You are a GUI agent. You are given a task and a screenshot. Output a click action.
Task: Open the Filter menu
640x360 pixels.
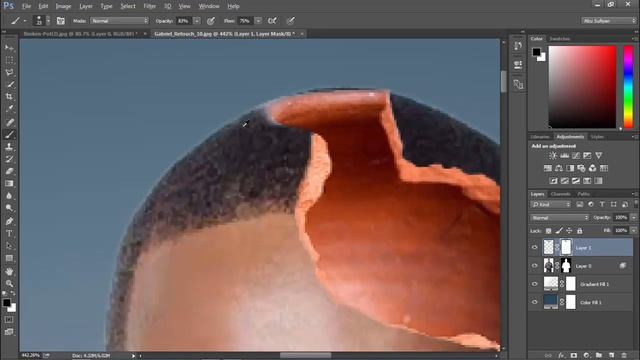coord(150,6)
